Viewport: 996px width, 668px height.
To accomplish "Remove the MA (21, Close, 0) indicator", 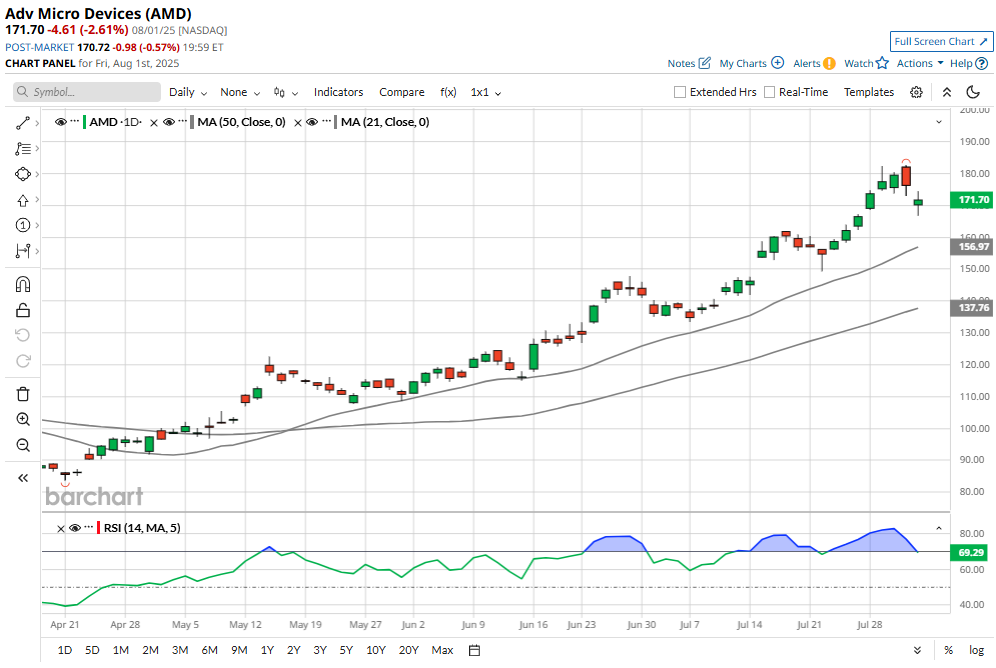I will pos(297,123).
